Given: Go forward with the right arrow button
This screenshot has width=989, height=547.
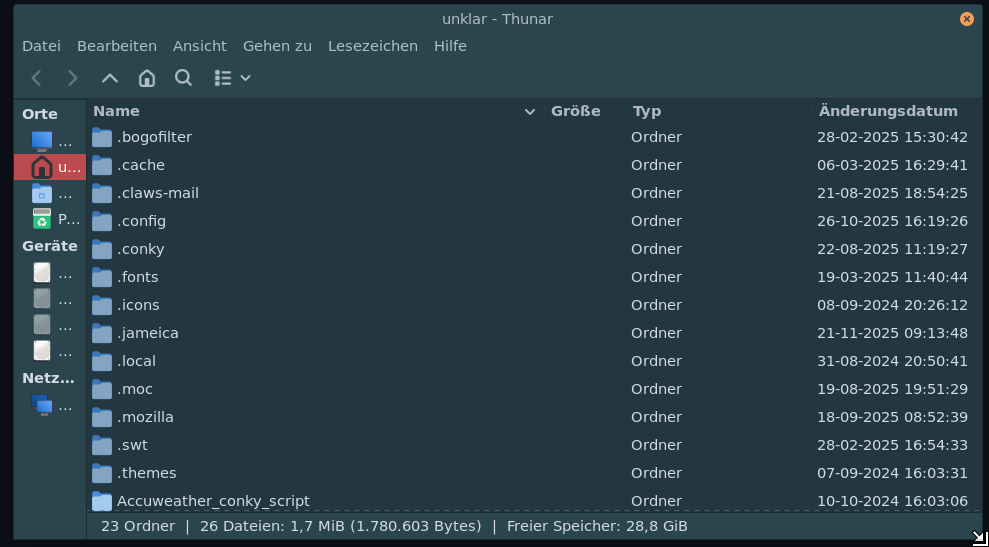Looking at the screenshot, I should [x=73, y=78].
